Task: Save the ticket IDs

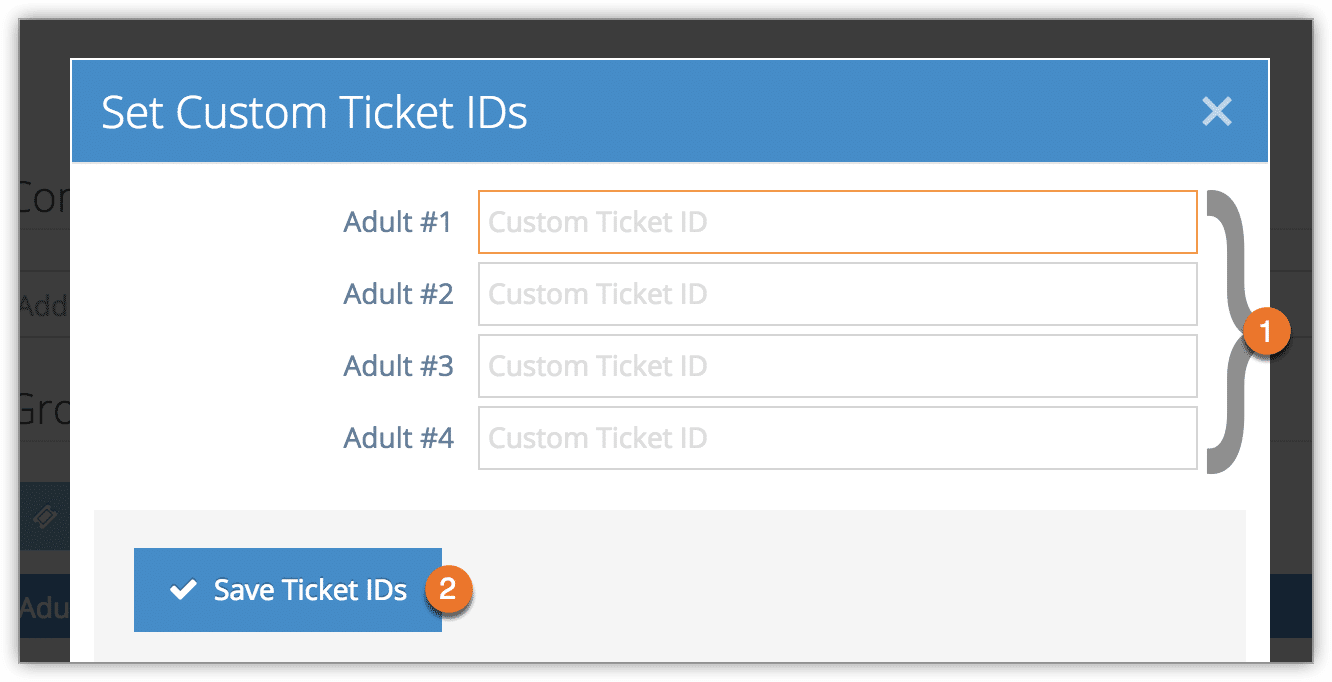Action: click(x=288, y=590)
